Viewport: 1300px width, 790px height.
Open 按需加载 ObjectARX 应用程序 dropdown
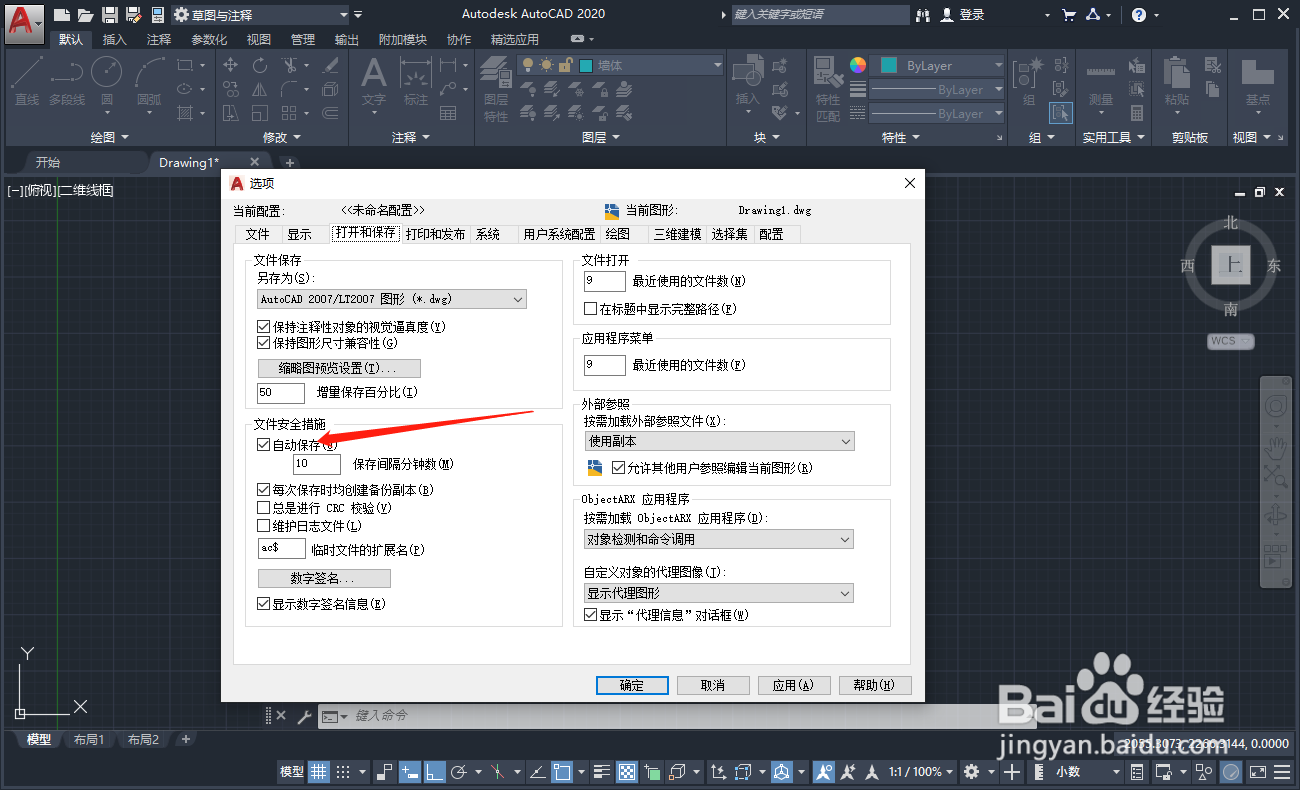(719, 539)
